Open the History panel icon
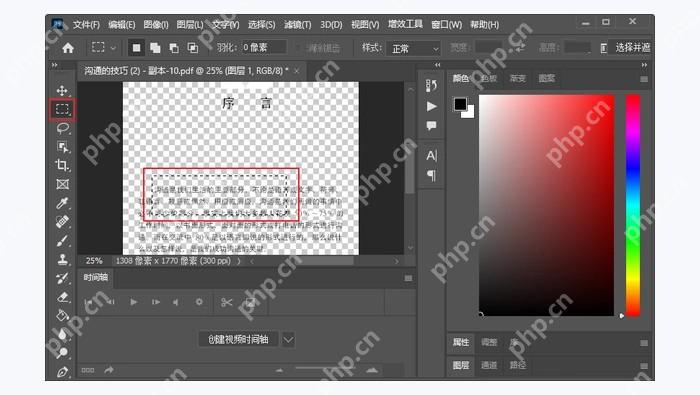700x395 pixels. [431, 85]
